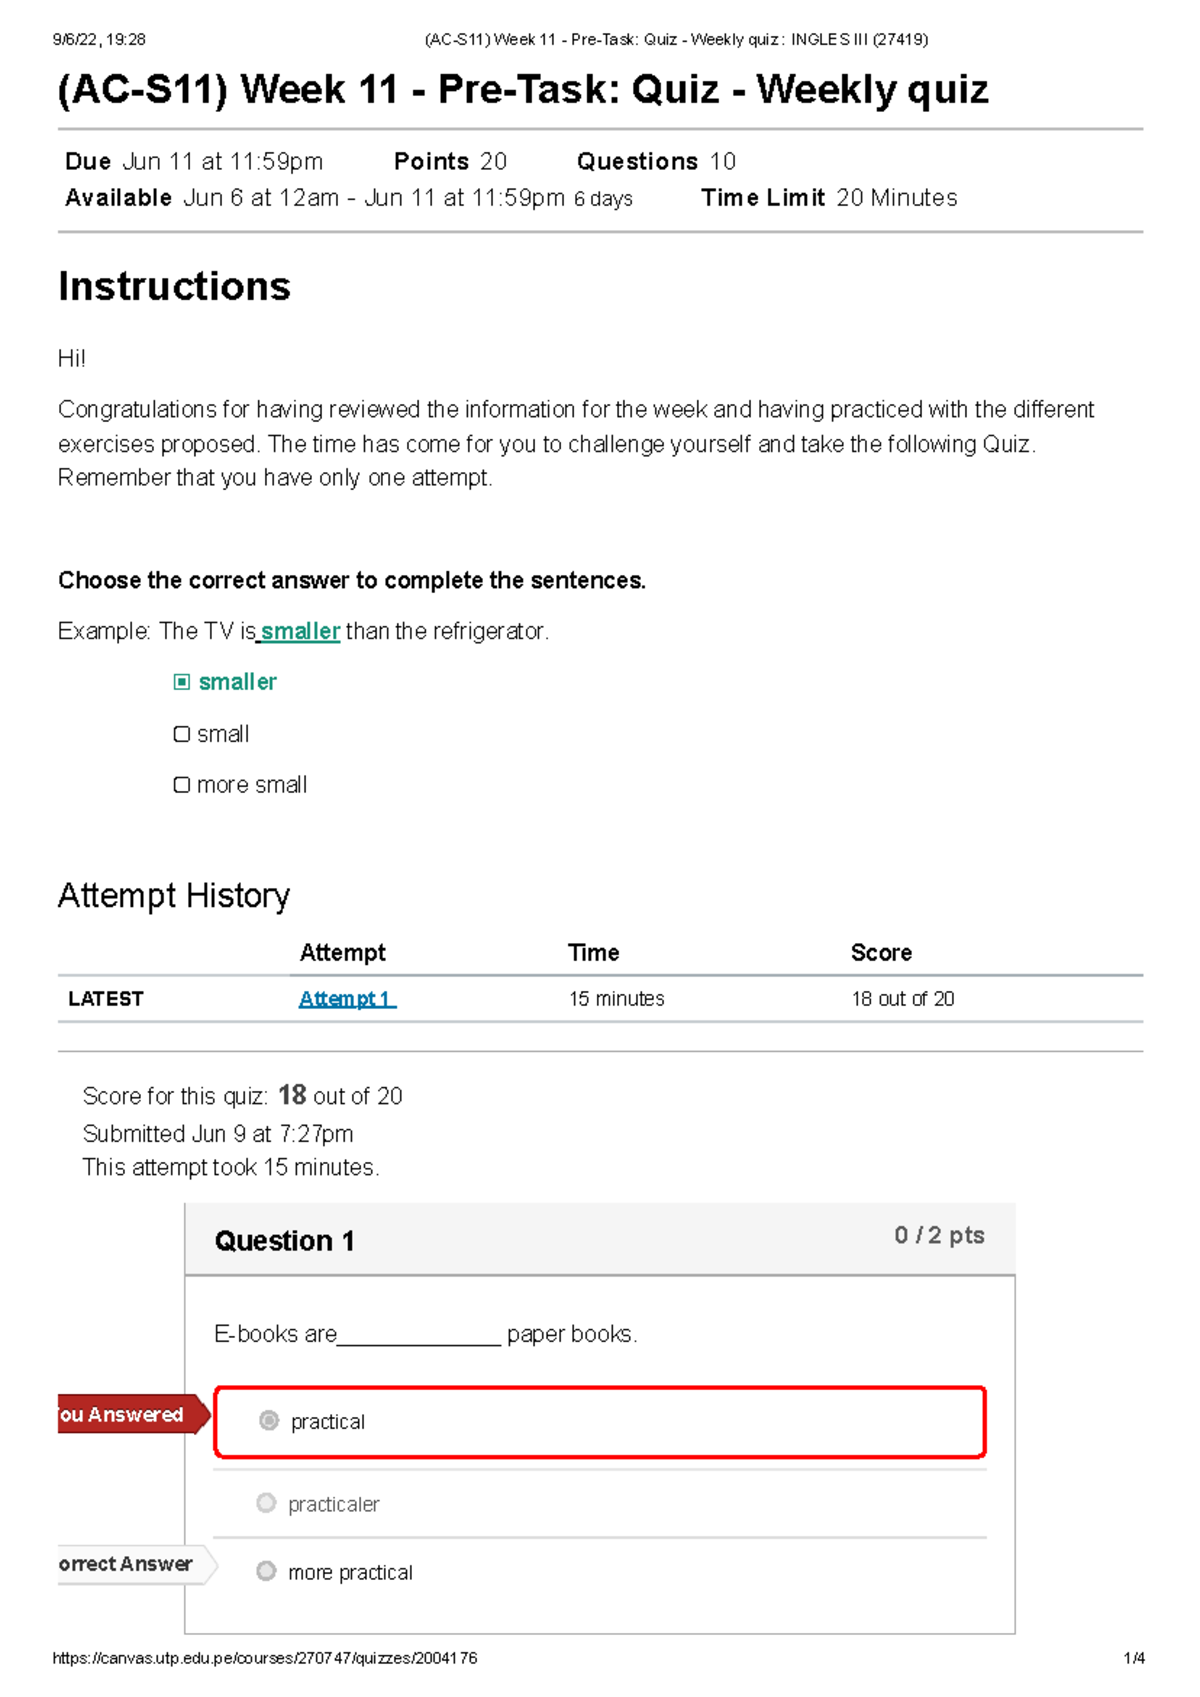The width and height of the screenshot is (1200, 1697).
Task: Click the "Attempt History" heading
Action: [x=174, y=896]
